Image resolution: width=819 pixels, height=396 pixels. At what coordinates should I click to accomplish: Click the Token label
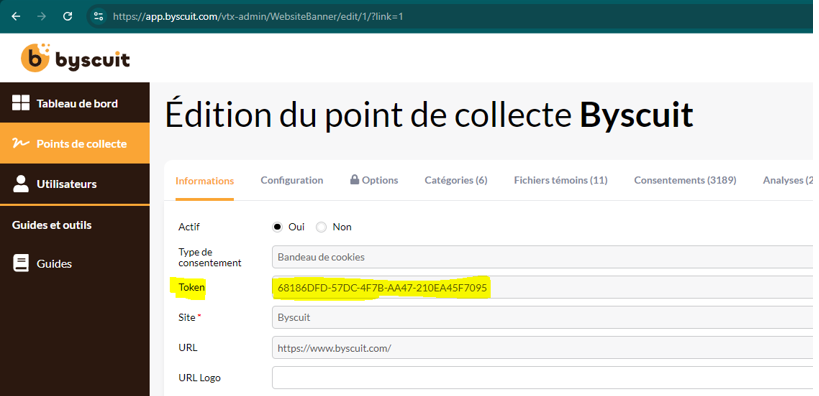(192, 287)
